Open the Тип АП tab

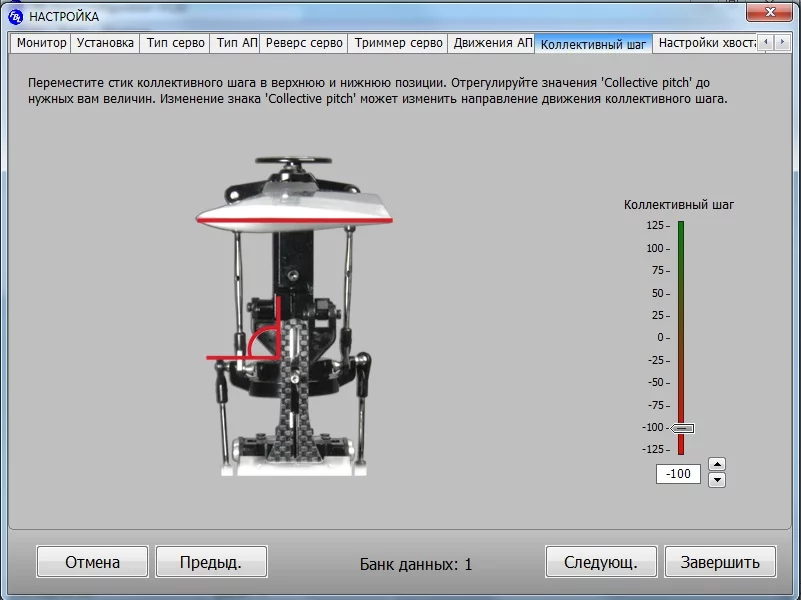(237, 43)
